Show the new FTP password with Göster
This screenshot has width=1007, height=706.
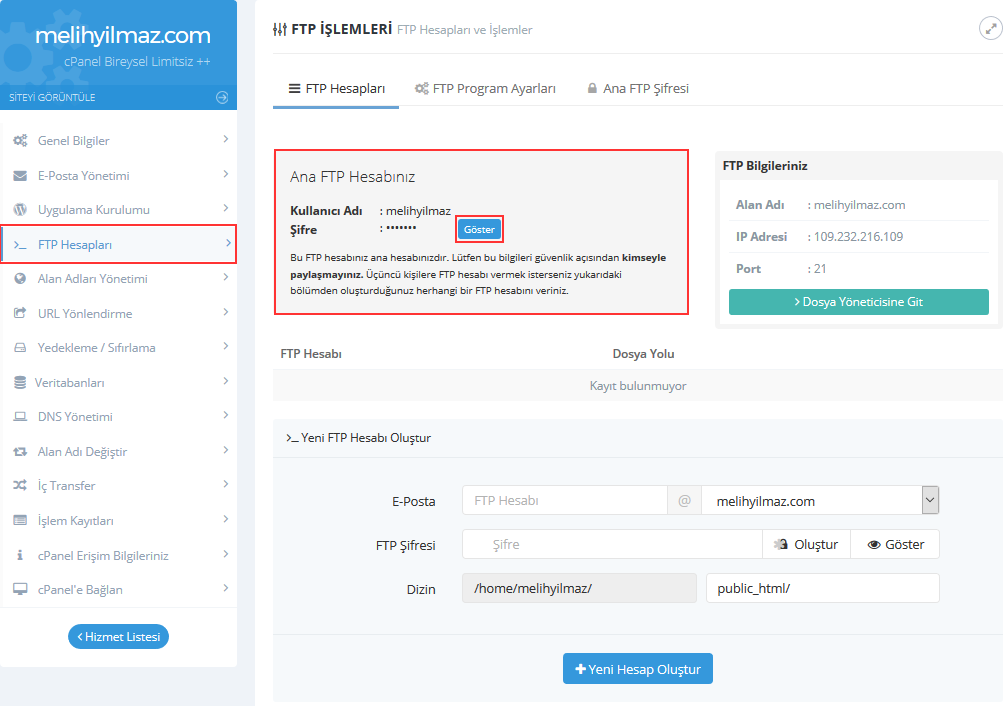click(895, 545)
